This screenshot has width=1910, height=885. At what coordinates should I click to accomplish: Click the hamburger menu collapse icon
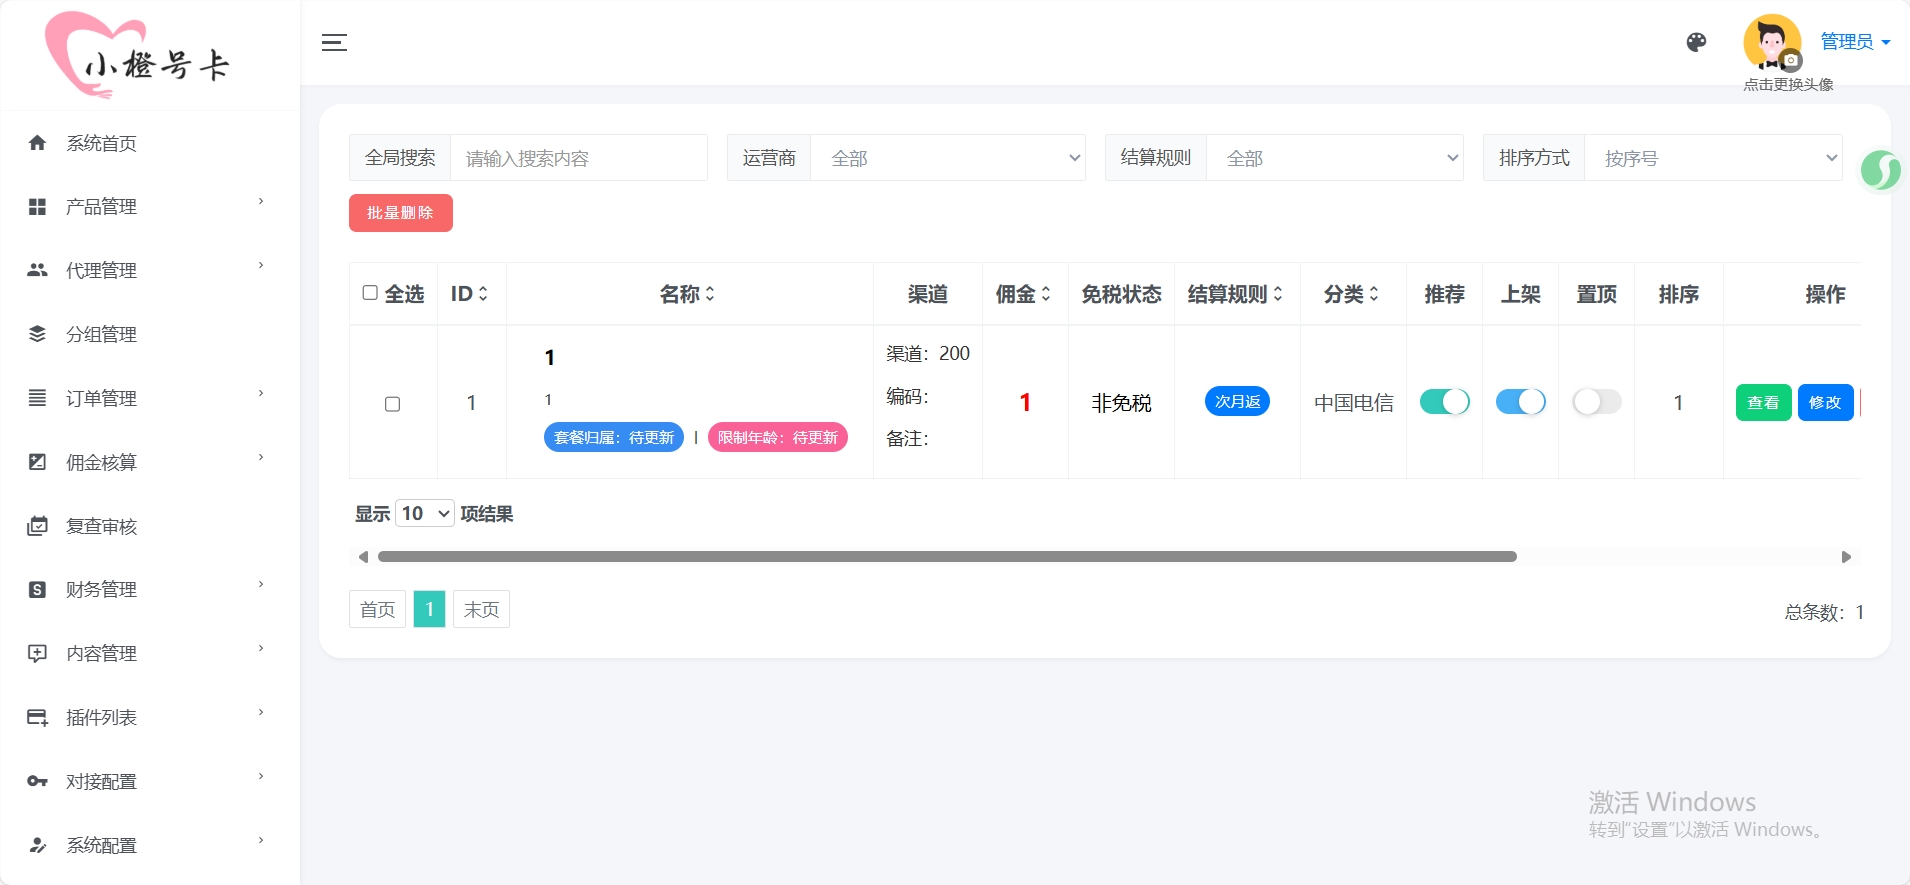[334, 42]
